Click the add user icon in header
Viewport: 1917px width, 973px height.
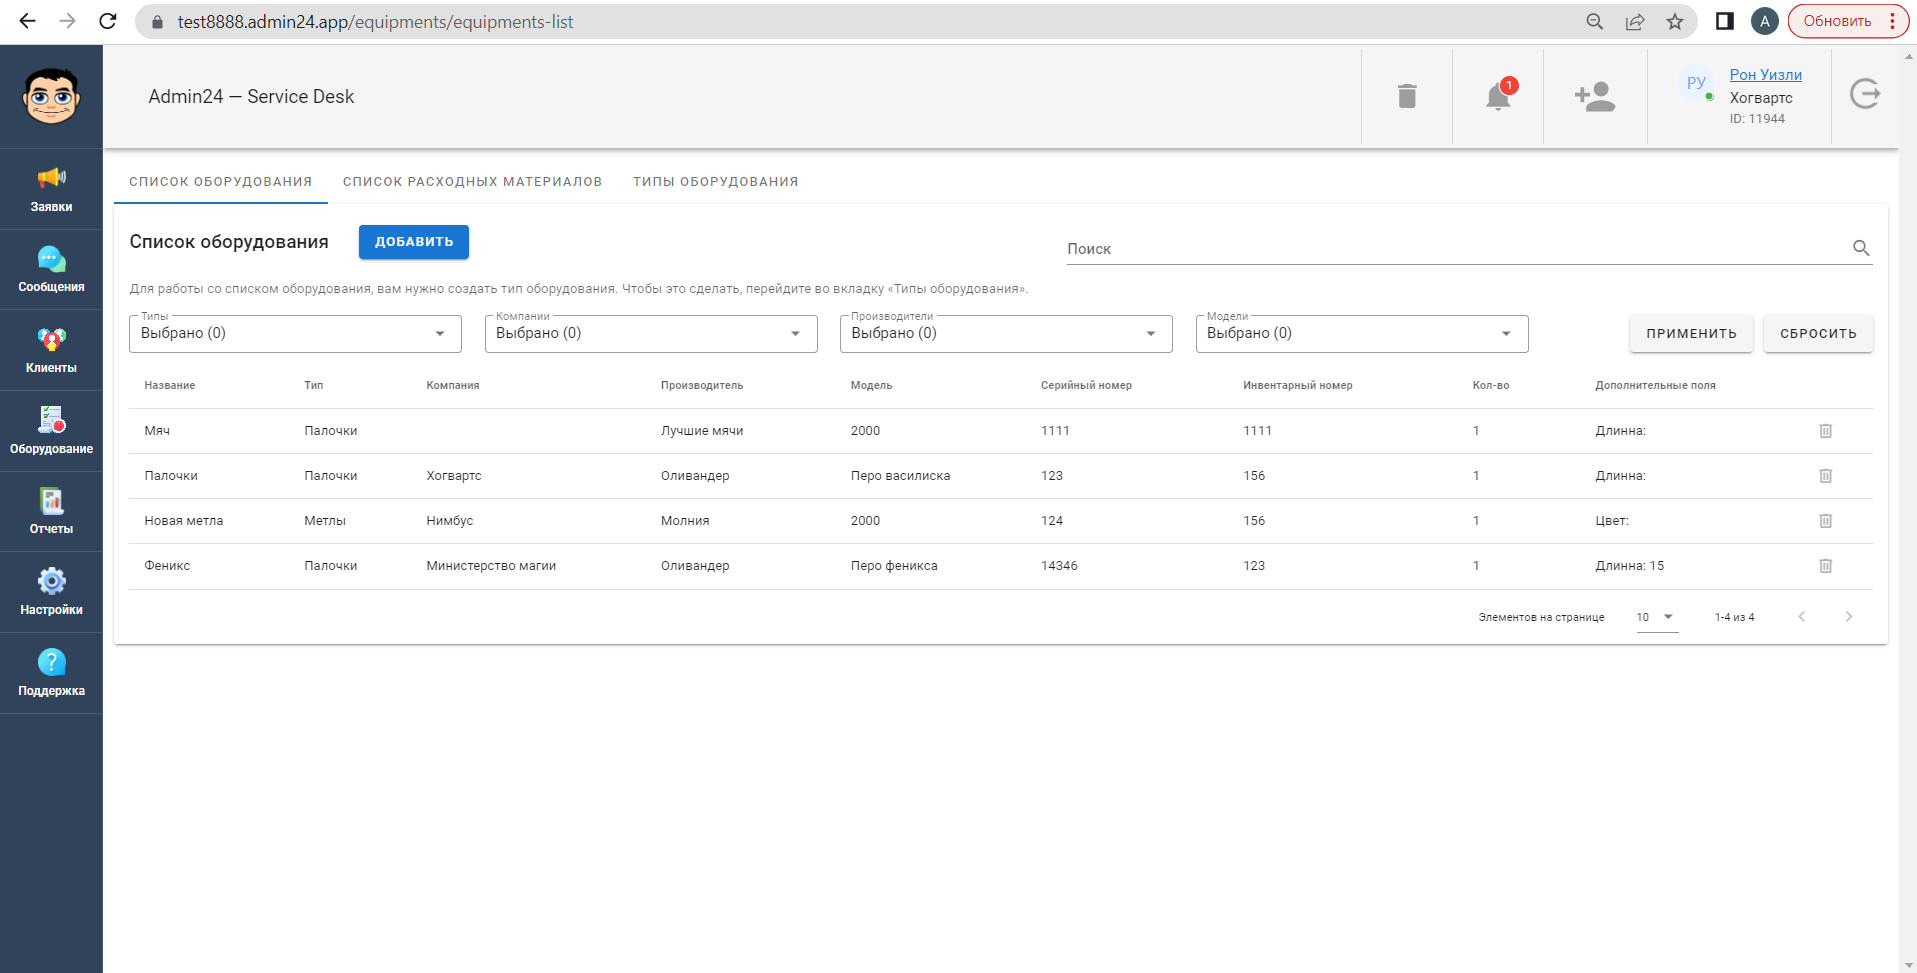(x=1594, y=97)
